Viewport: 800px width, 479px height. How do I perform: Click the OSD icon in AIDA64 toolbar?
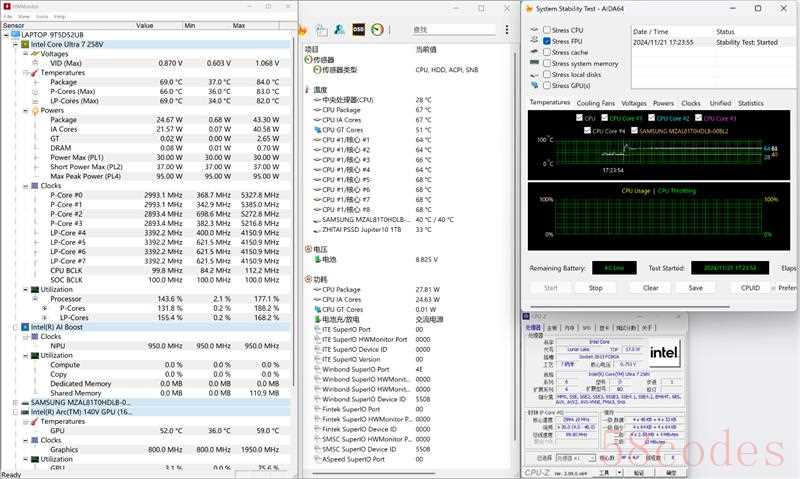pyautogui.click(x=357, y=30)
